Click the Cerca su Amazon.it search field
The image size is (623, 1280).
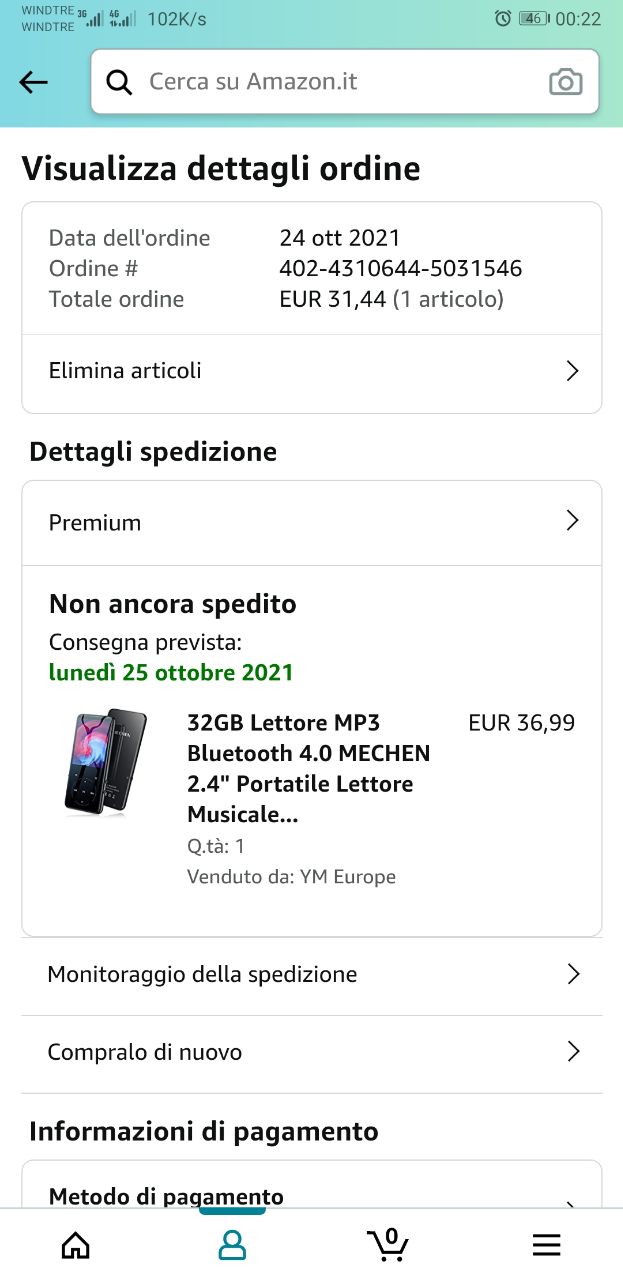(x=330, y=82)
